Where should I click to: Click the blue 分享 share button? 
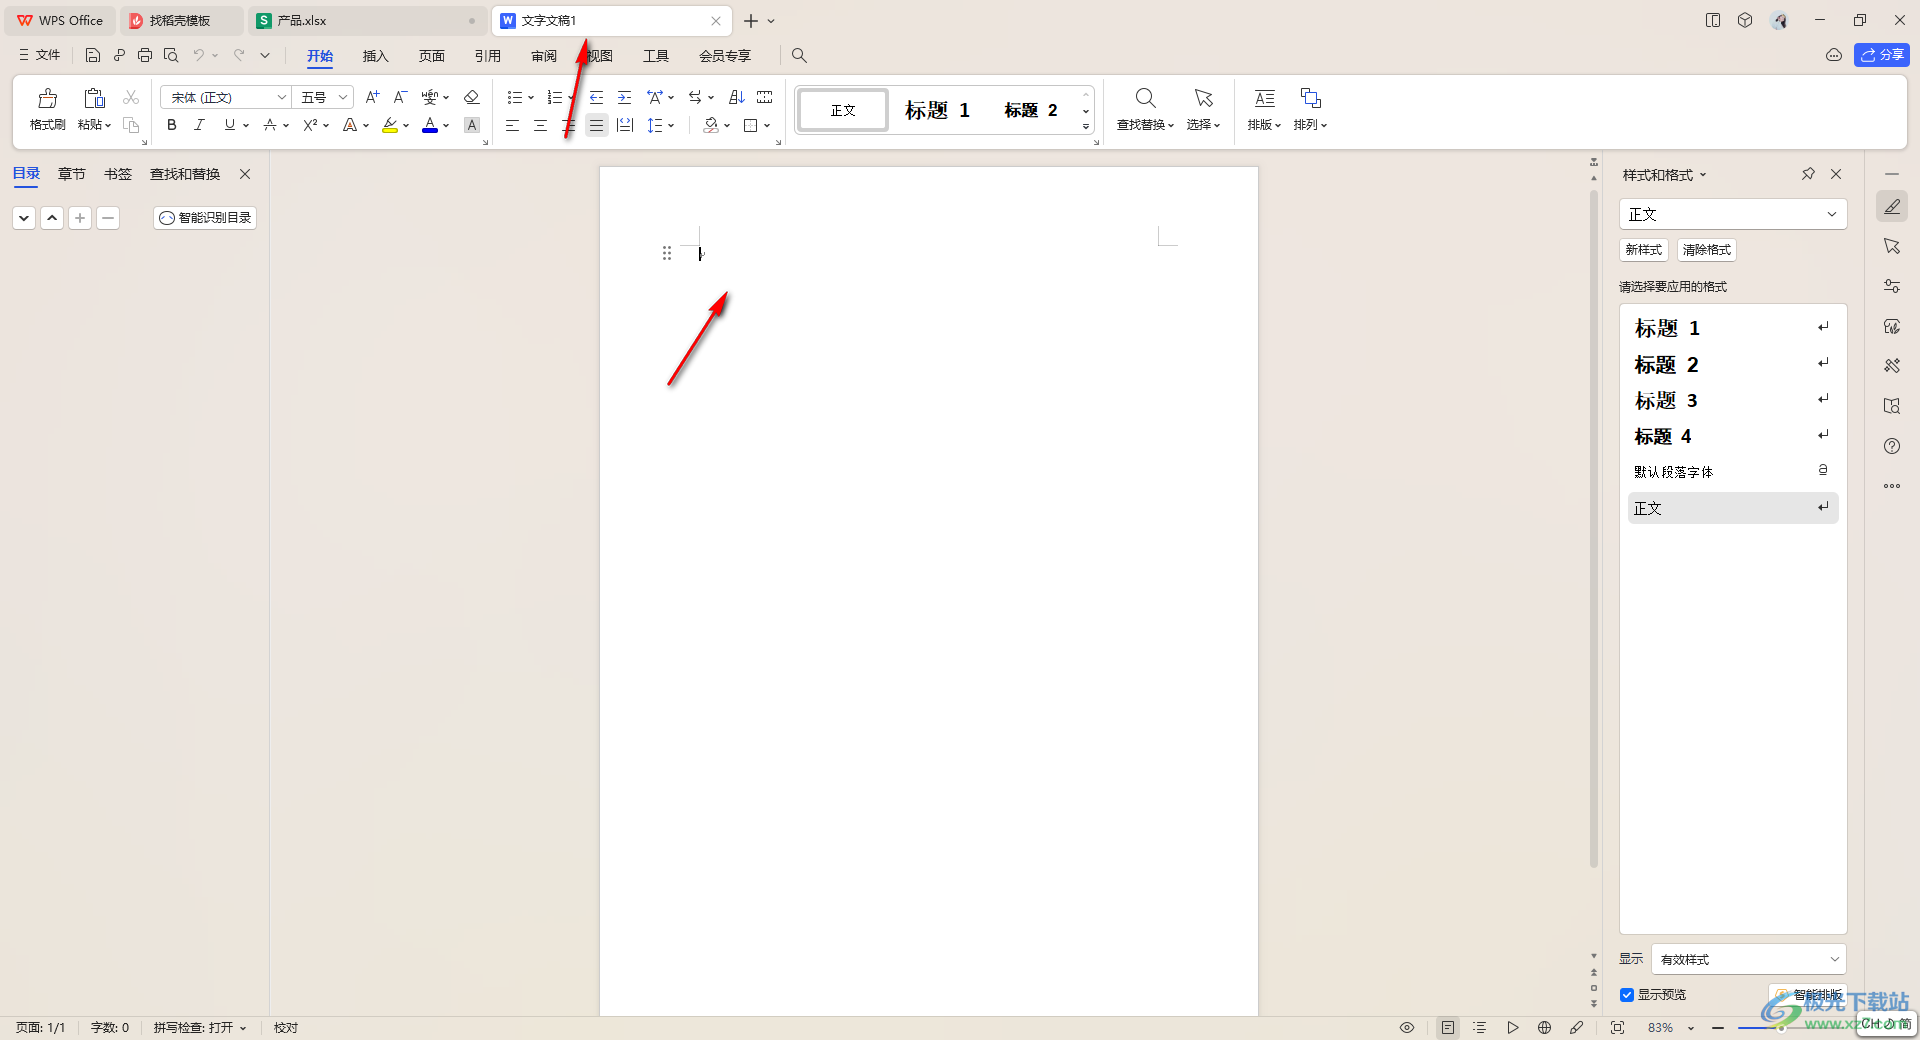pyautogui.click(x=1881, y=55)
